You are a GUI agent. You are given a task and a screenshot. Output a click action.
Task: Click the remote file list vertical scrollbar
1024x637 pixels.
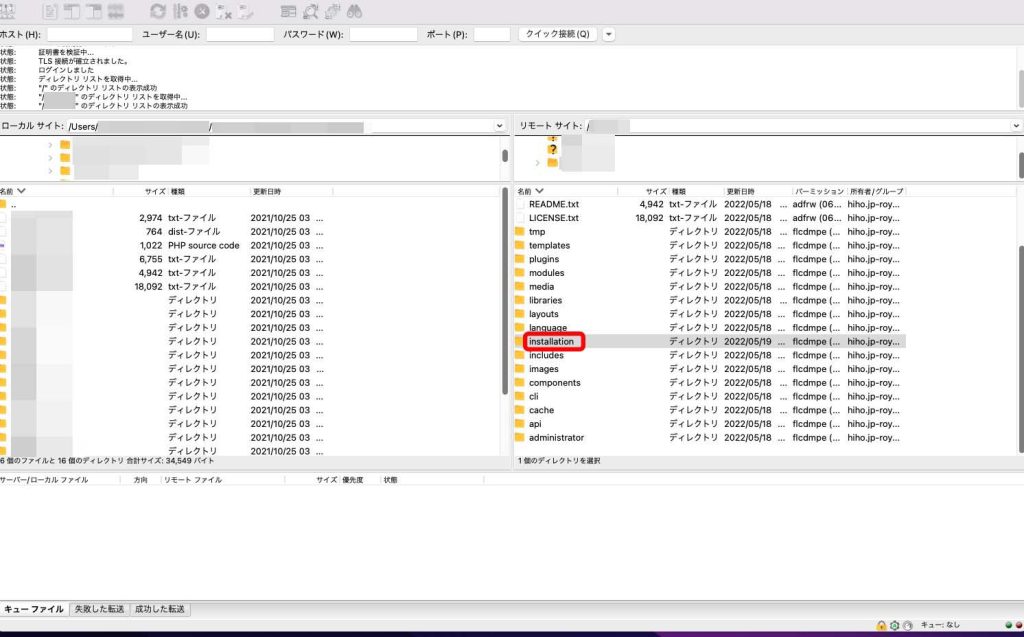click(x=1019, y=320)
